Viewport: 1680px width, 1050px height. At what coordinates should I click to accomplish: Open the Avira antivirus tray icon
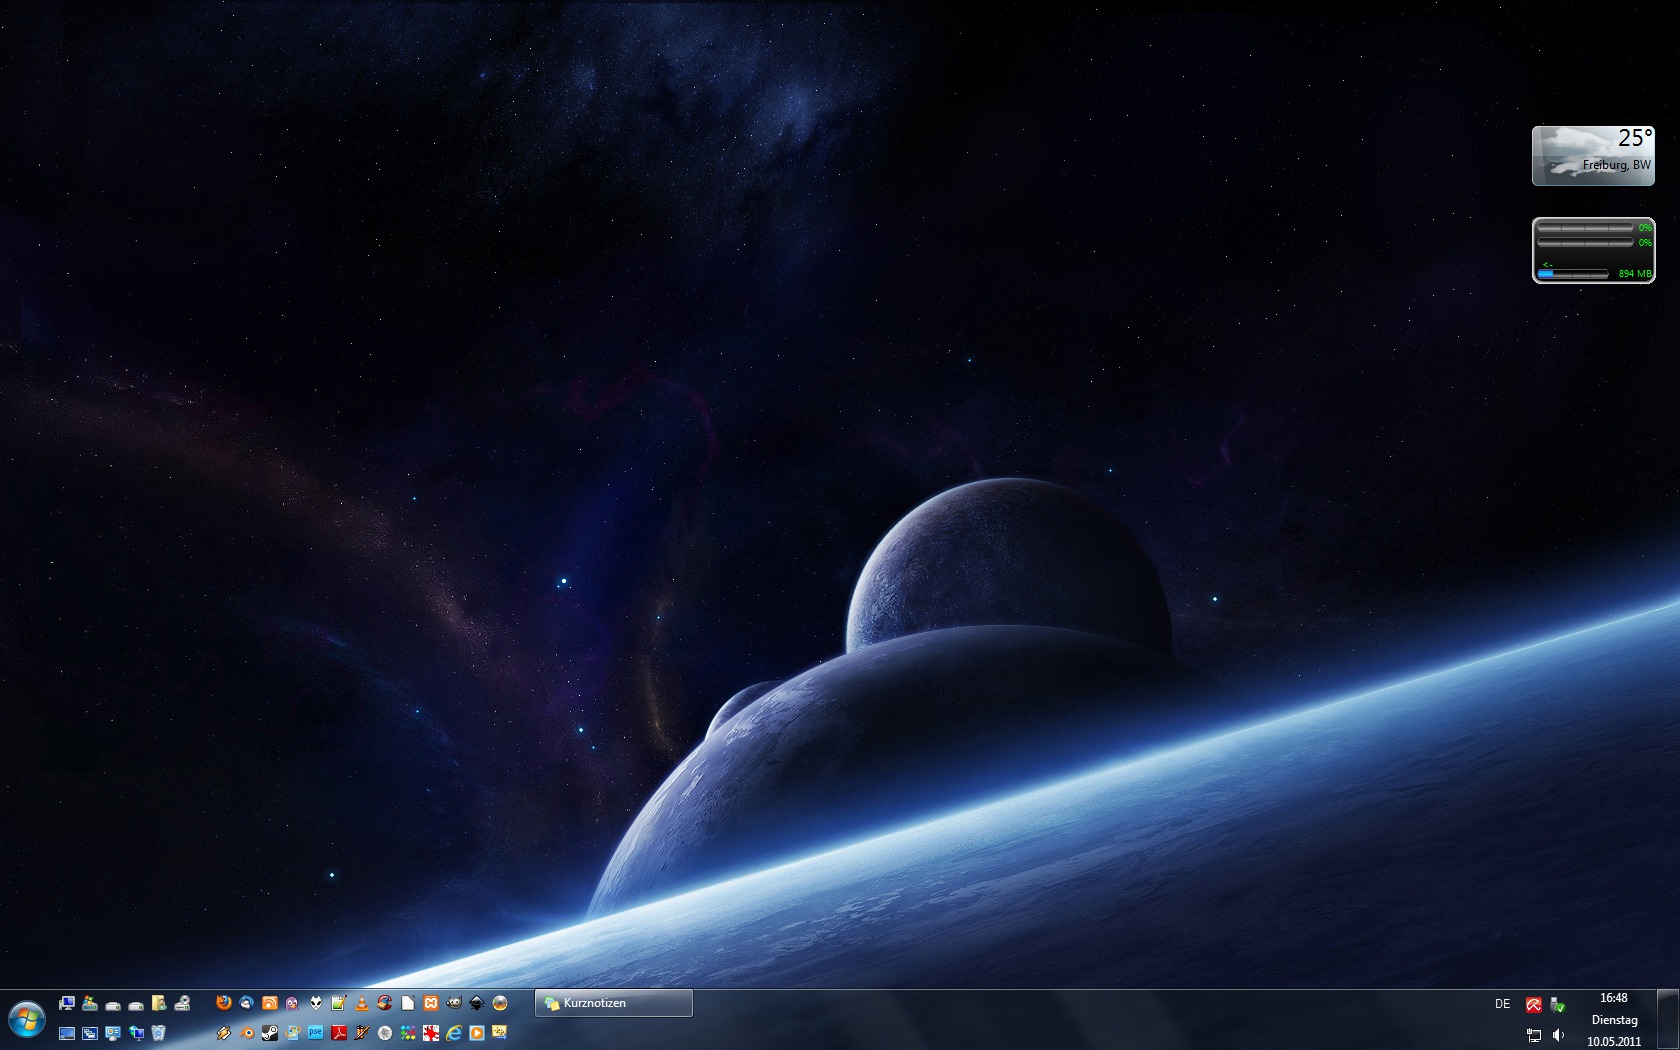[1533, 1005]
